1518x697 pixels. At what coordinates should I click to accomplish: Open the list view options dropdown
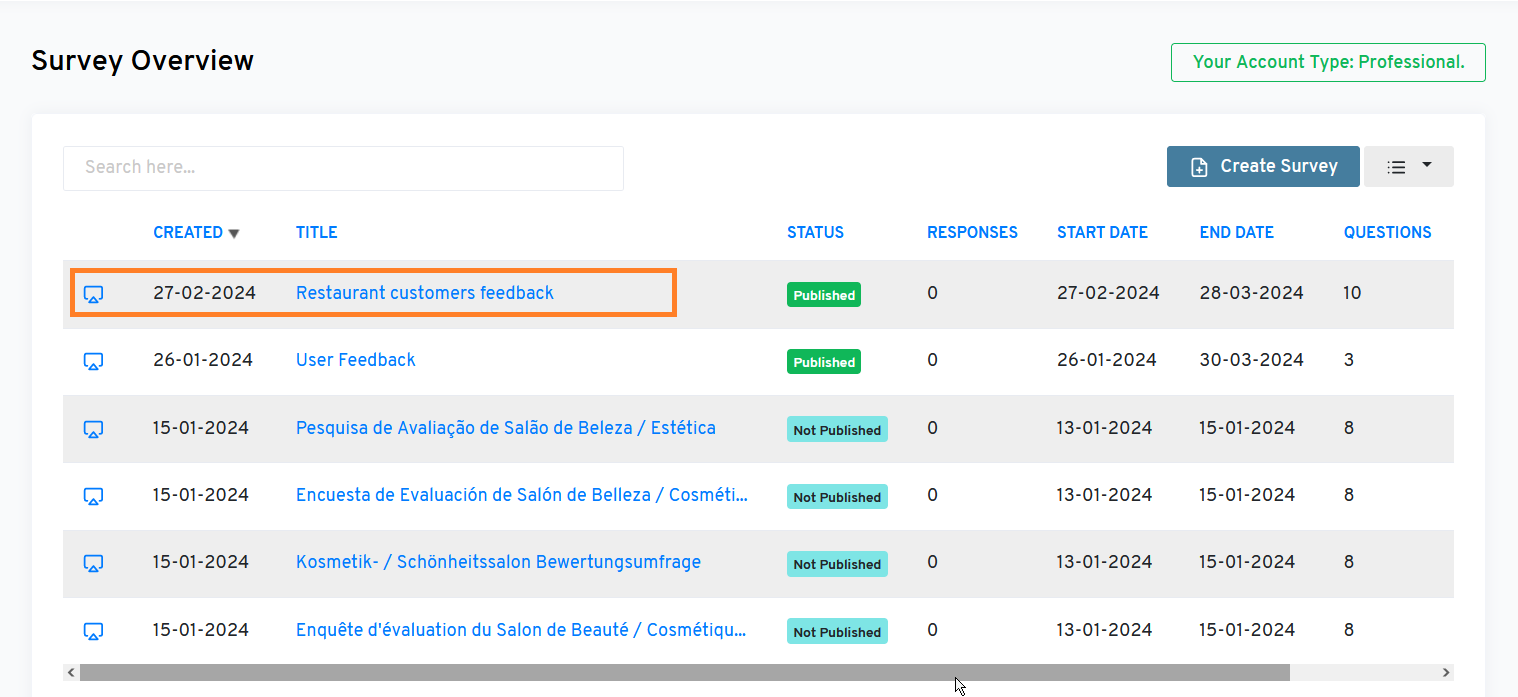(1408, 167)
